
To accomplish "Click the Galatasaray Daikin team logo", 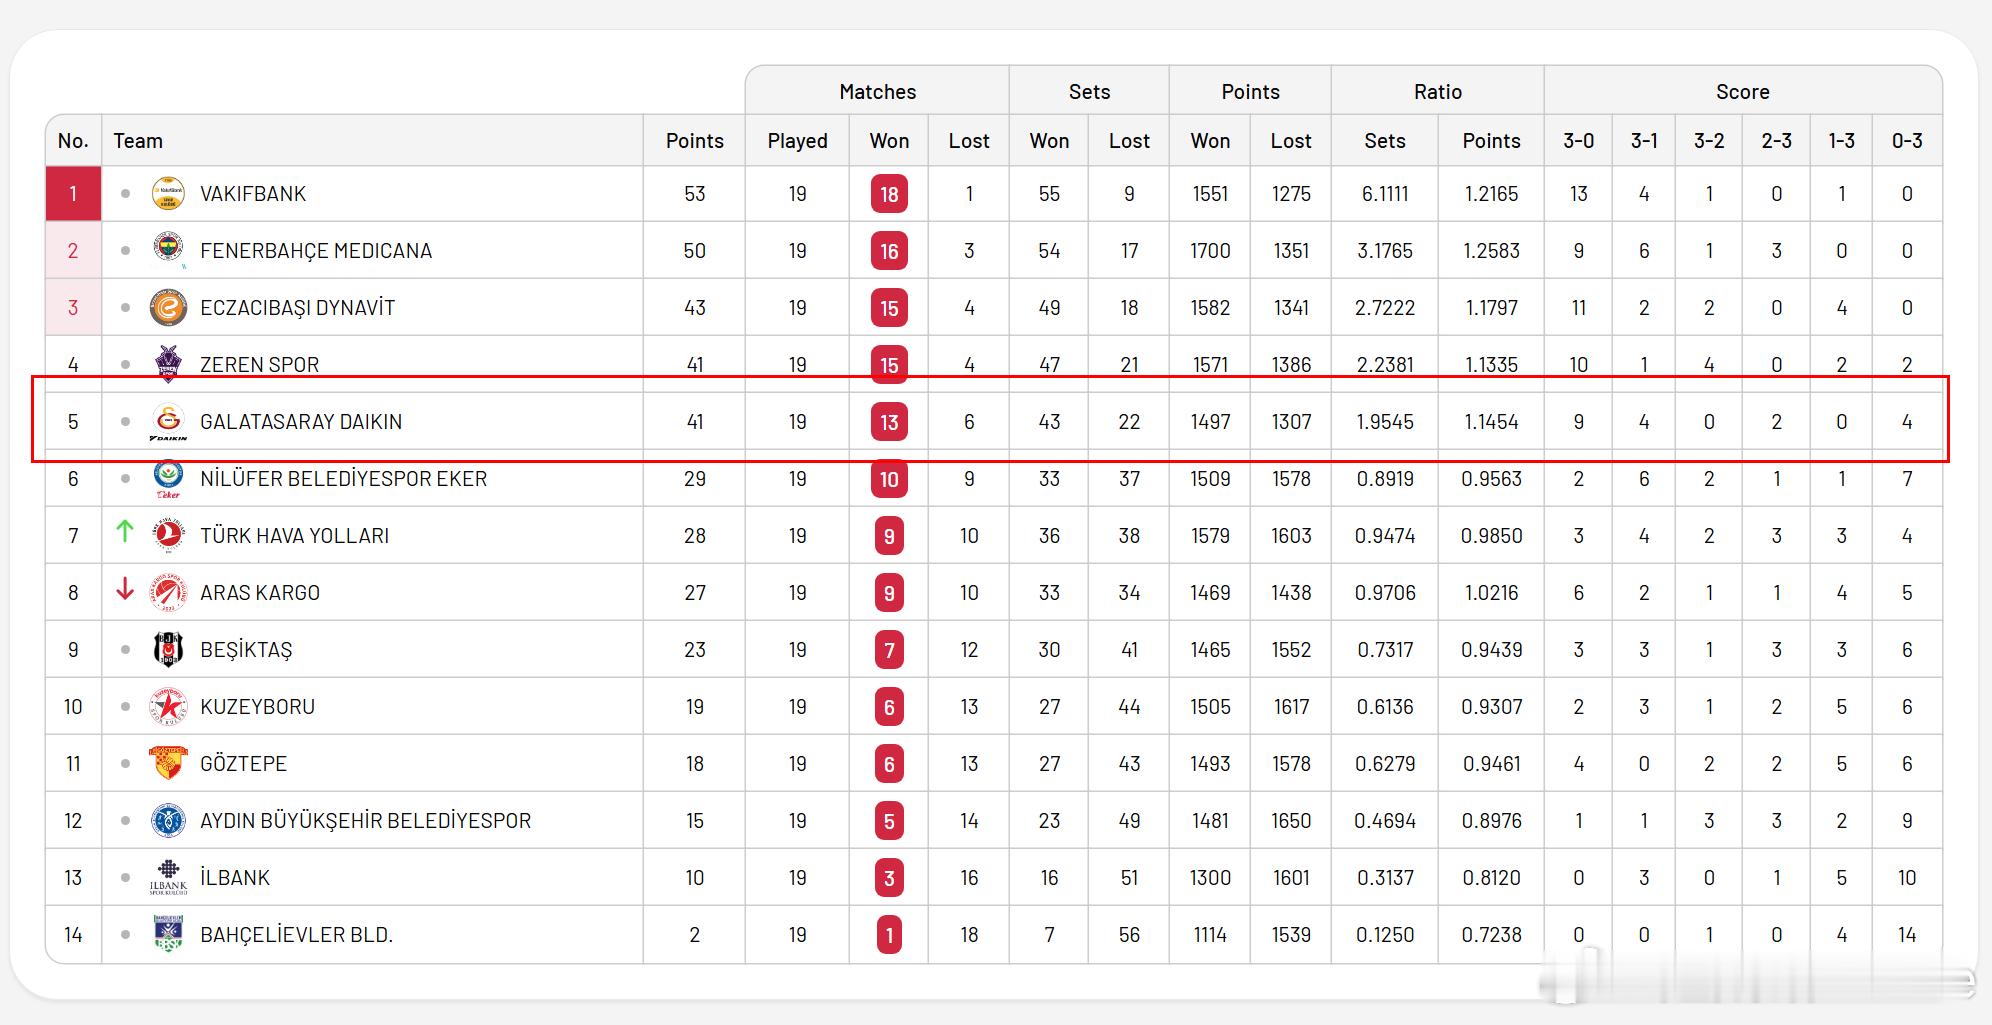I will (168, 422).
